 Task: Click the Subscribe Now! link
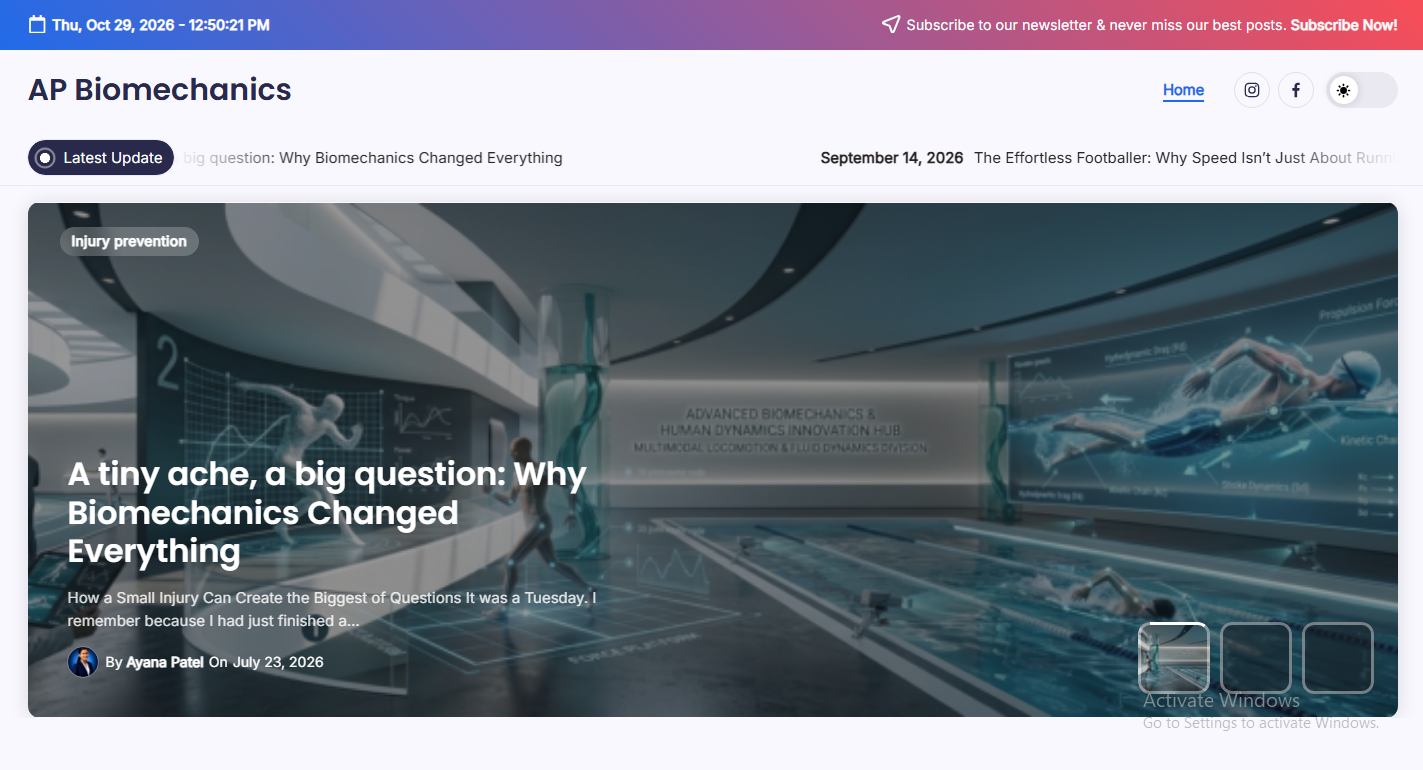[x=1343, y=25]
